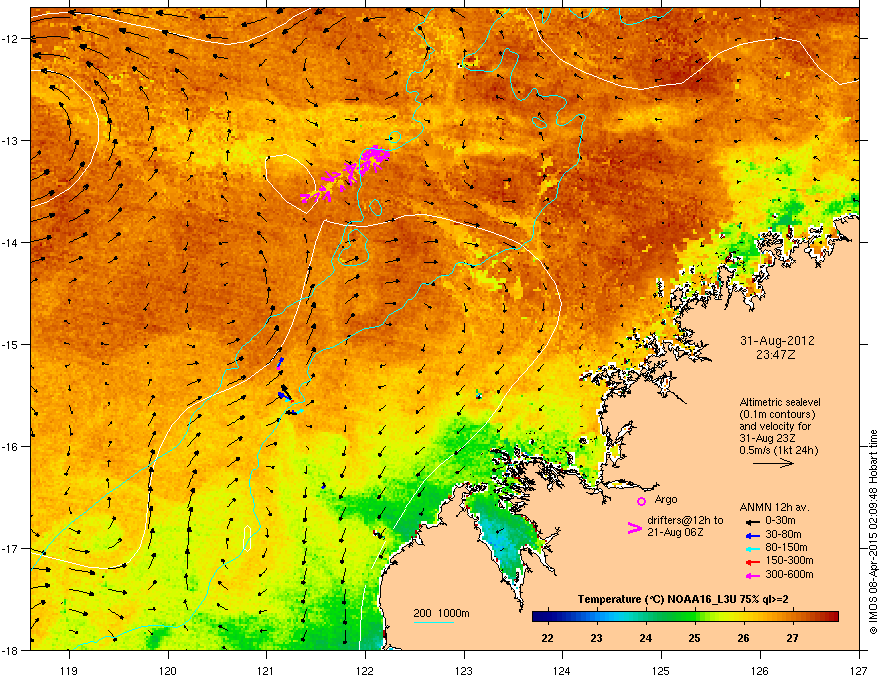
Task: Click the longitude axis label 121
Action: (266, 670)
